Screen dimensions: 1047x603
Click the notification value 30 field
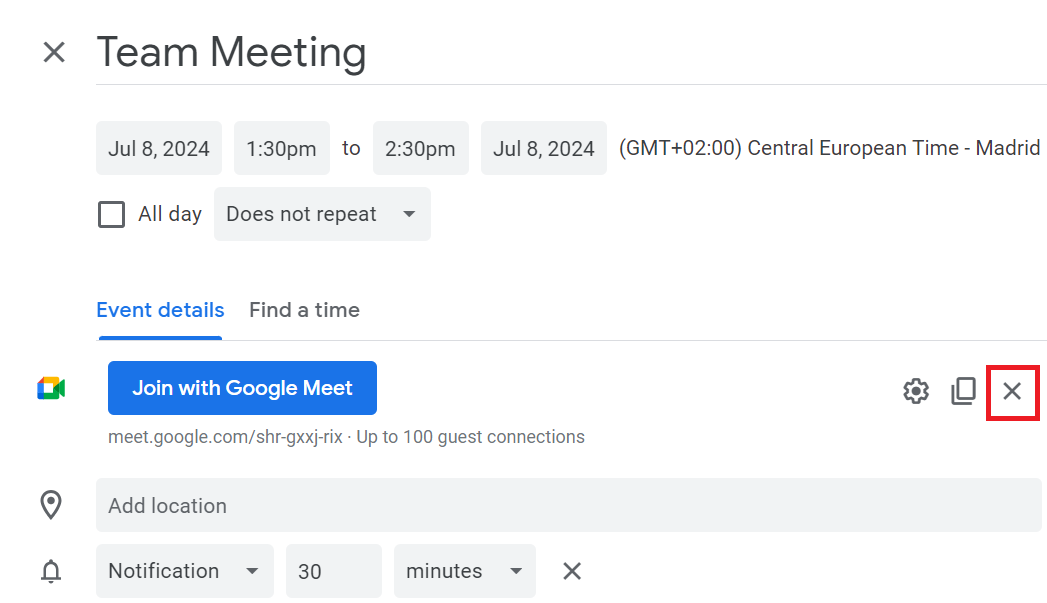333,571
